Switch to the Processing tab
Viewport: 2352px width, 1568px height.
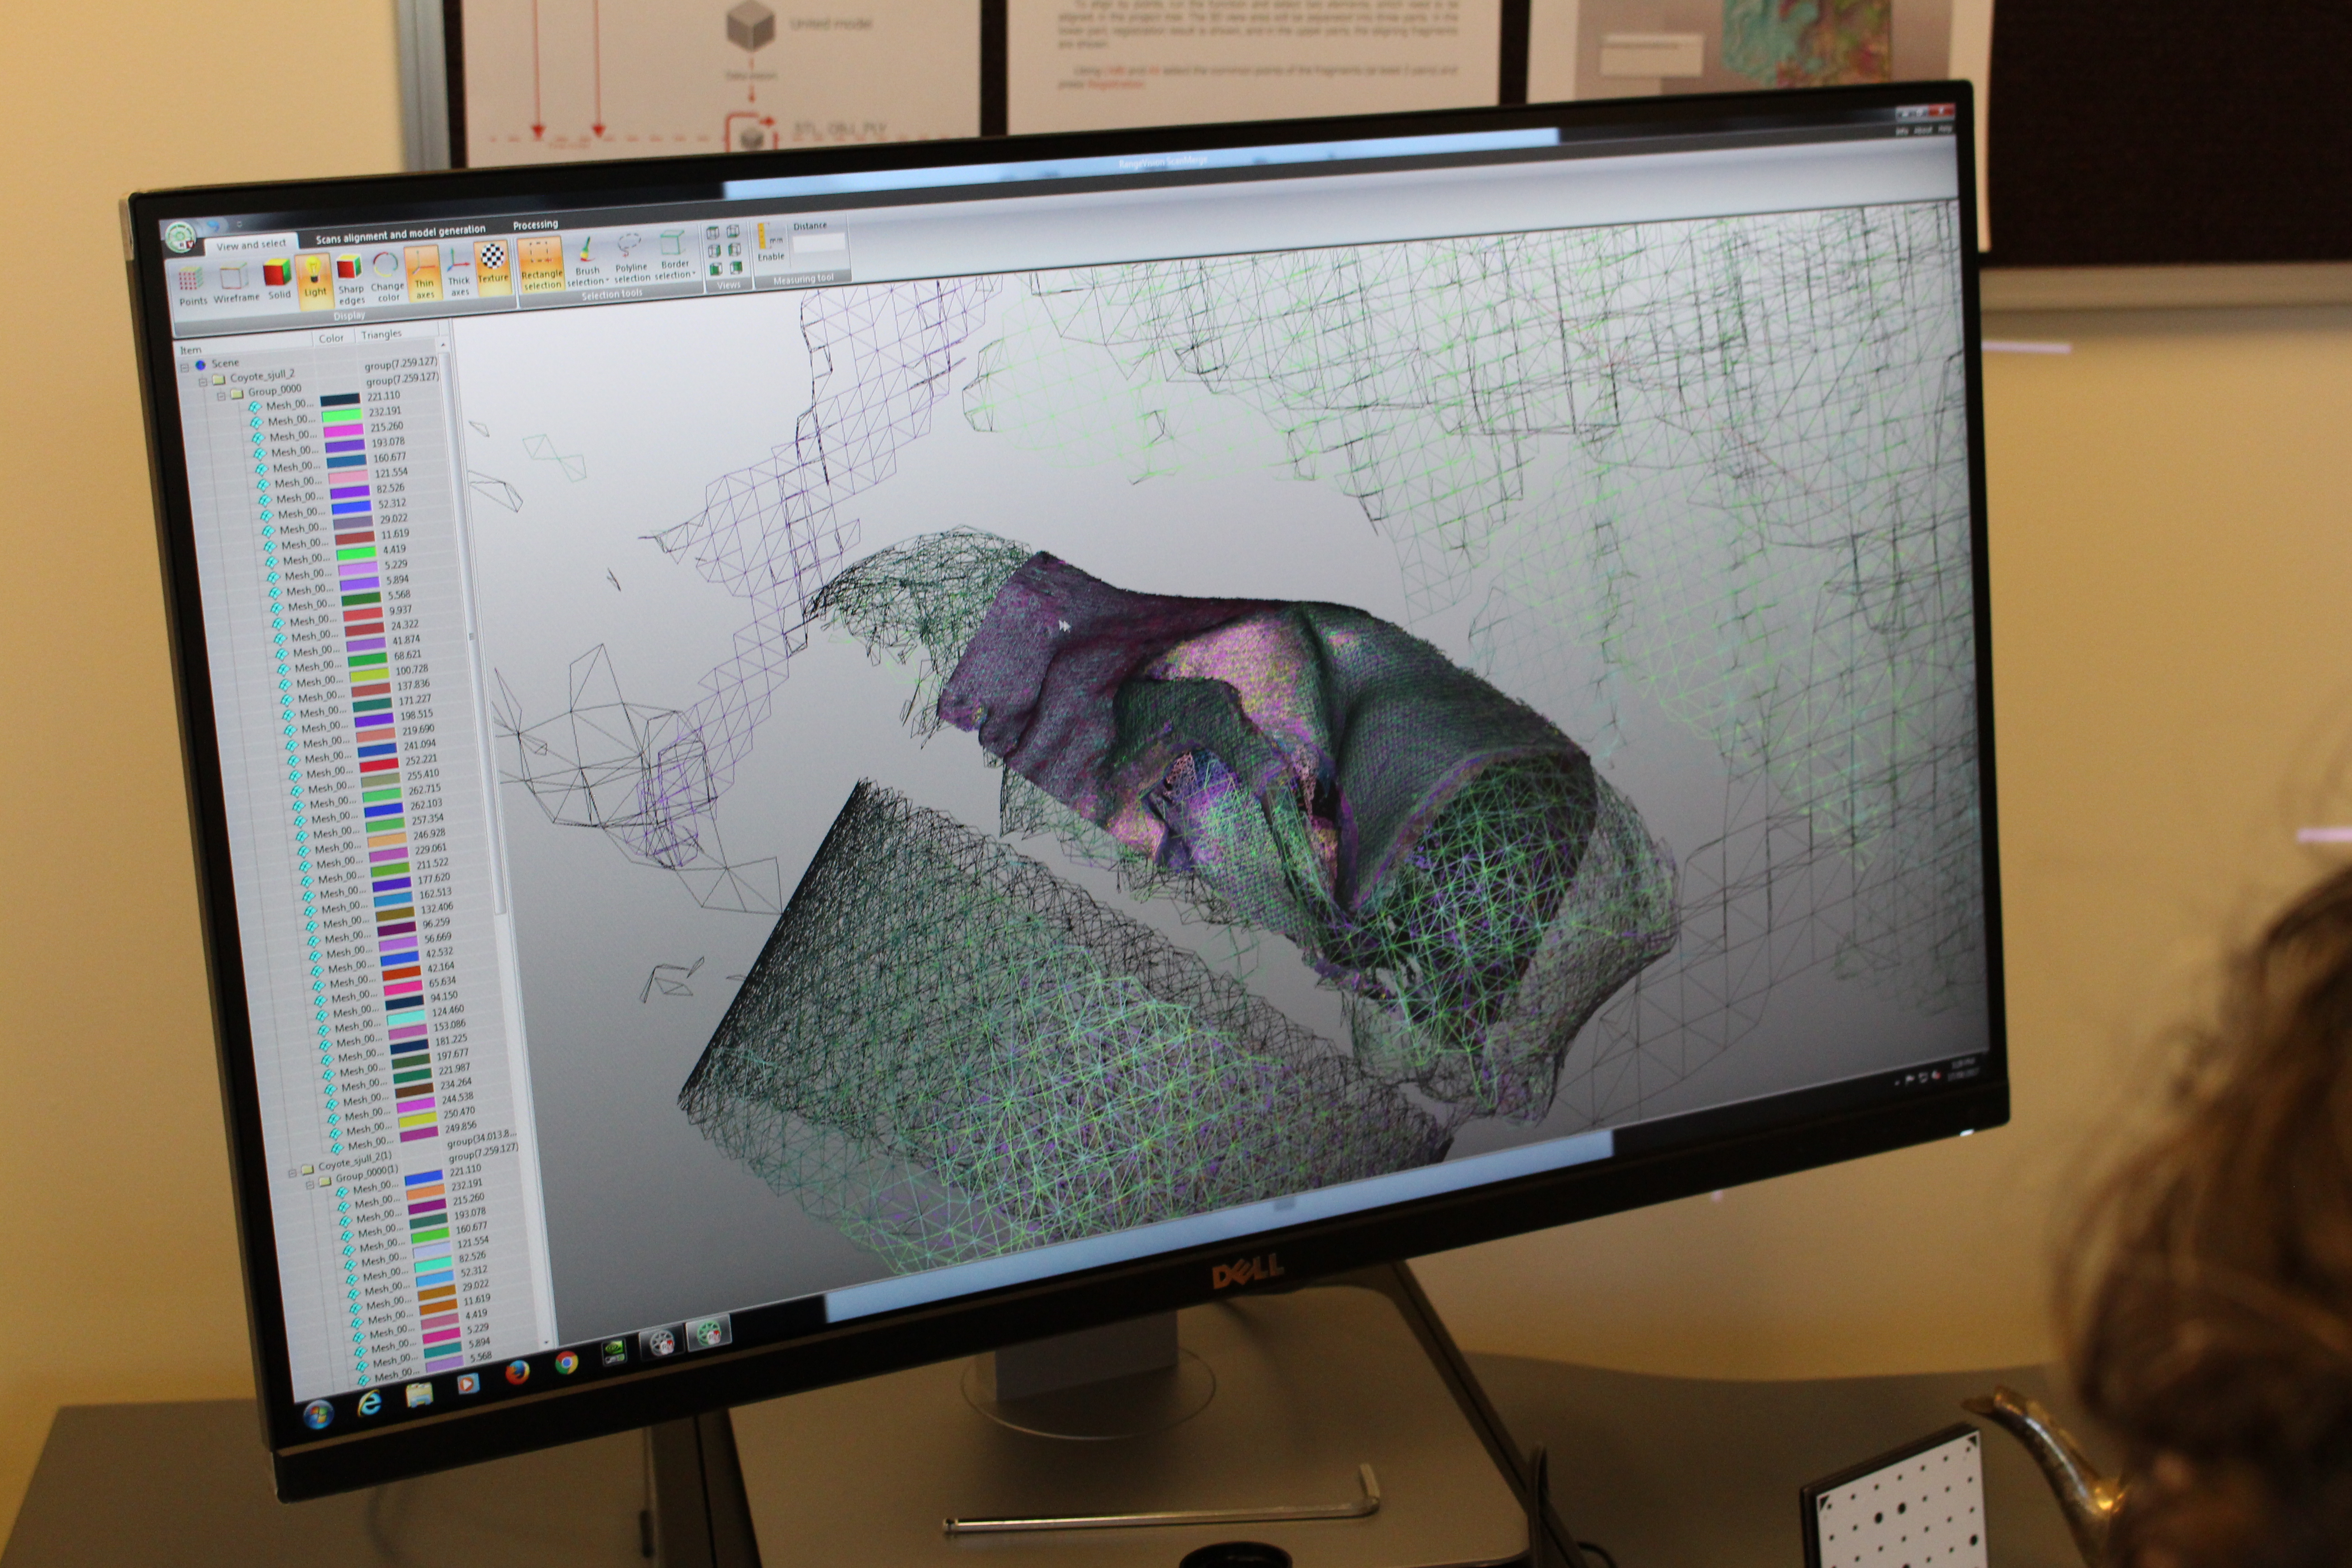(535, 224)
